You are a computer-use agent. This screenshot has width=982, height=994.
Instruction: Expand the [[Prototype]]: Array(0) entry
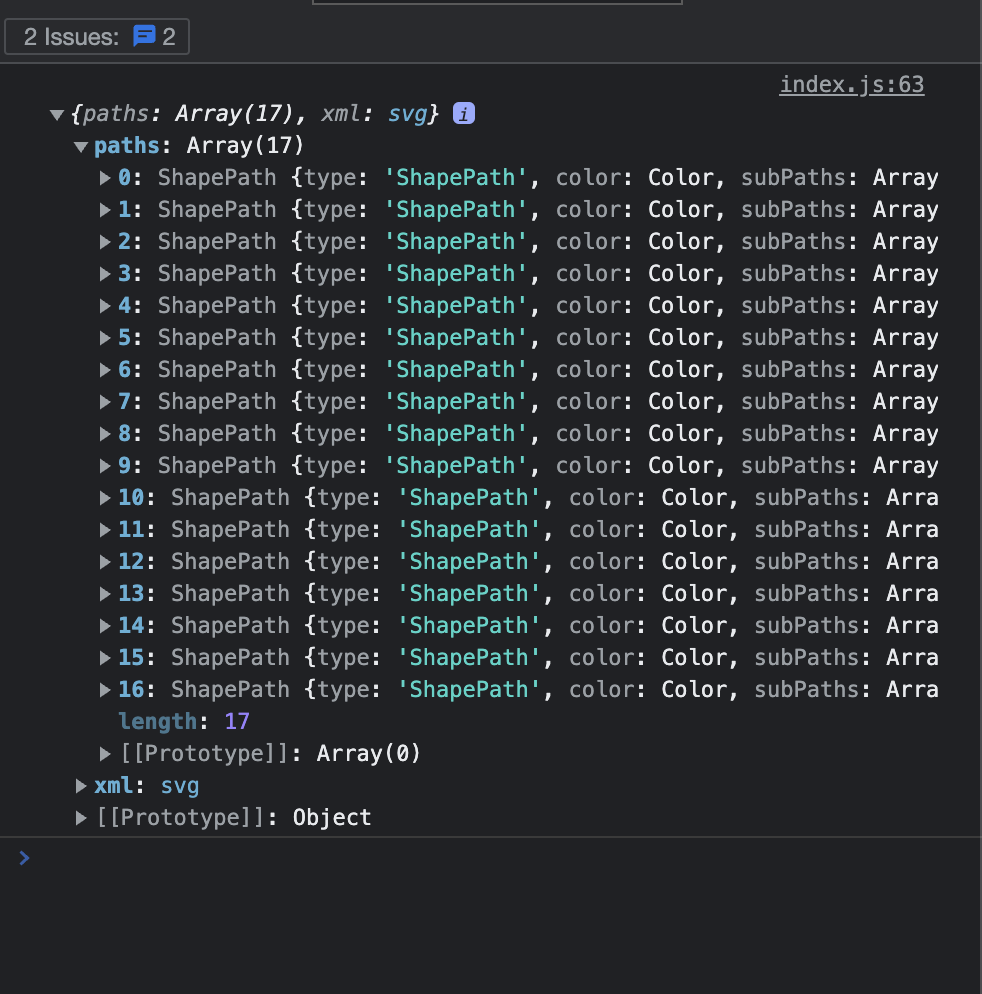(105, 754)
